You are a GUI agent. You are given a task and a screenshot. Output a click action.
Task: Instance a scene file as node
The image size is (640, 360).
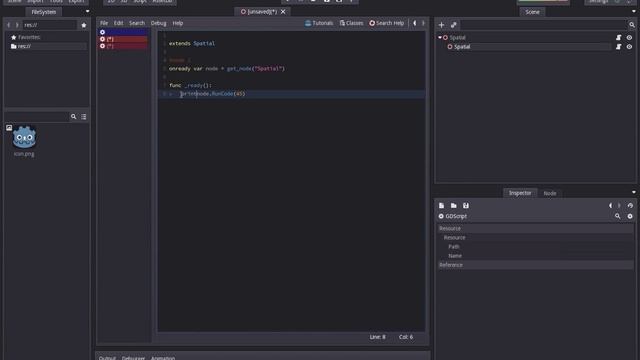click(x=453, y=25)
